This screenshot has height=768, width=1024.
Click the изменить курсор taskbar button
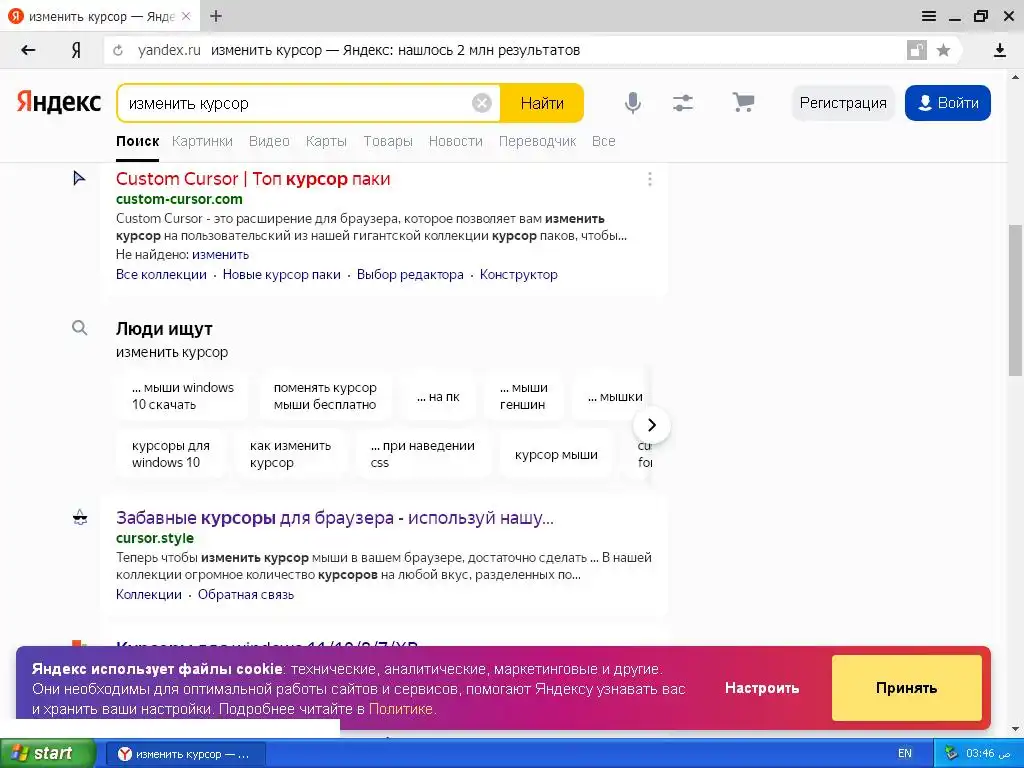click(x=184, y=754)
